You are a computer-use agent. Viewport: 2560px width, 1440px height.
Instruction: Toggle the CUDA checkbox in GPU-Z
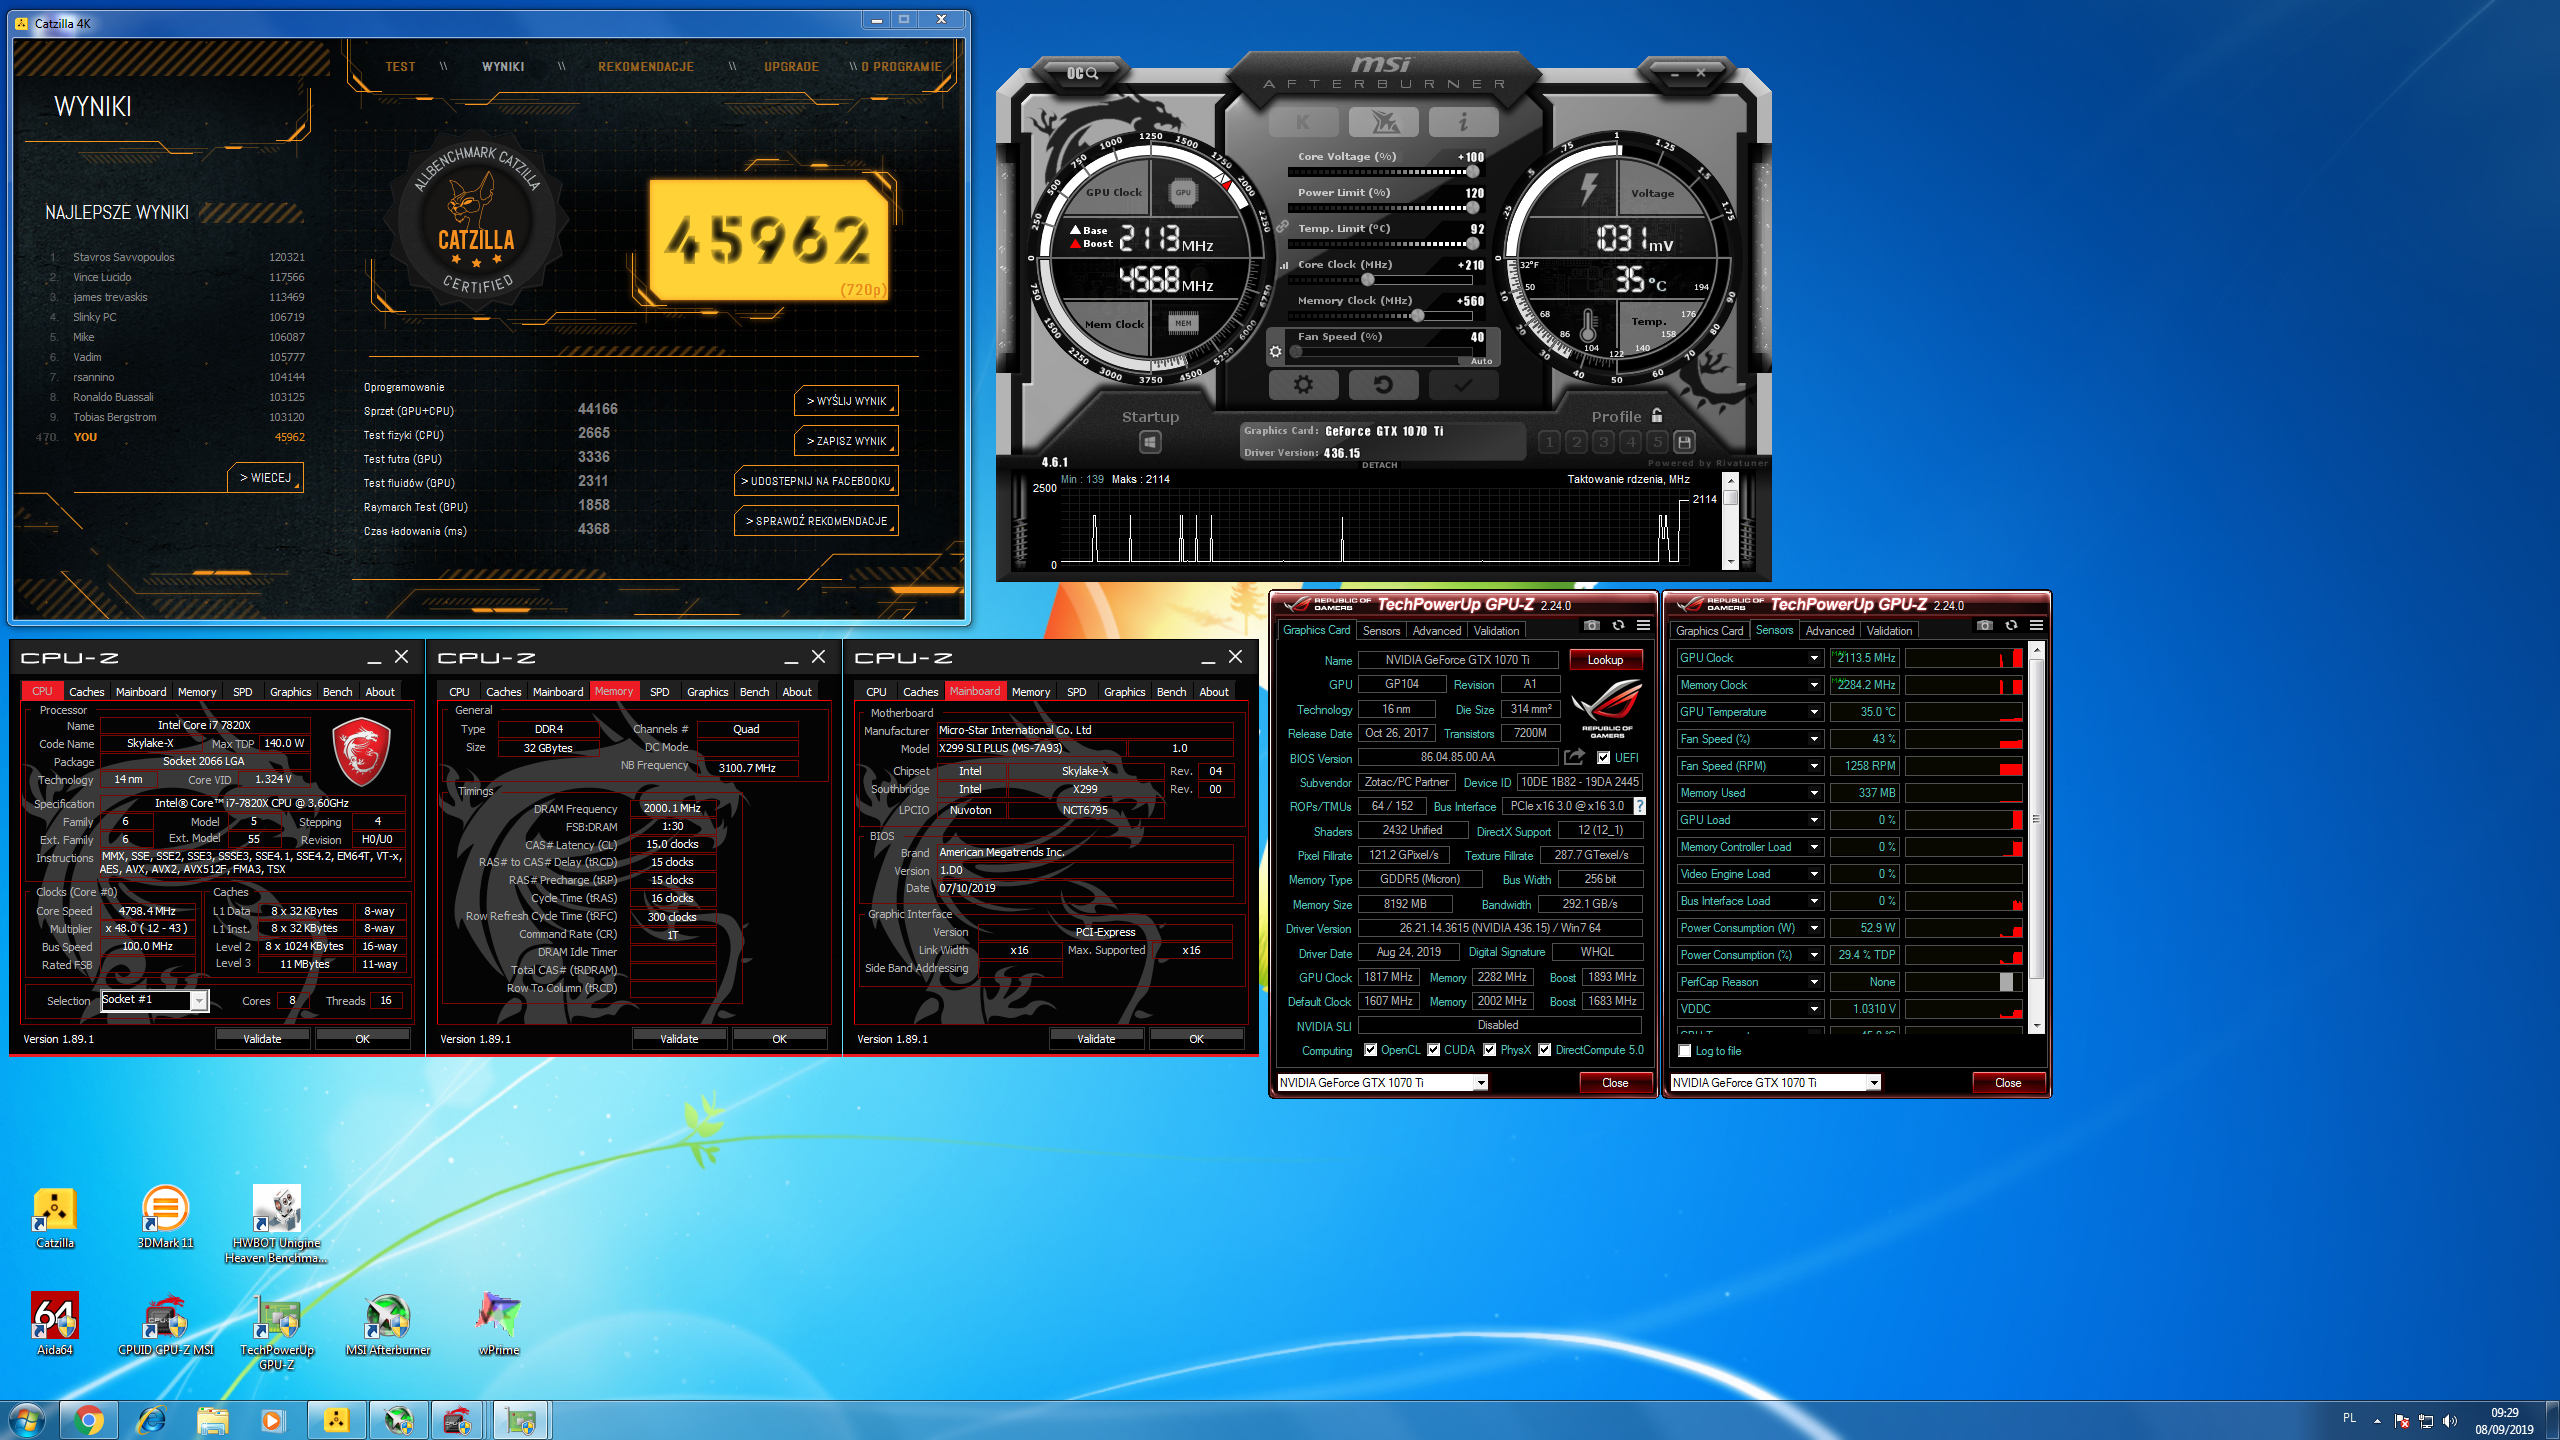(x=1434, y=1050)
